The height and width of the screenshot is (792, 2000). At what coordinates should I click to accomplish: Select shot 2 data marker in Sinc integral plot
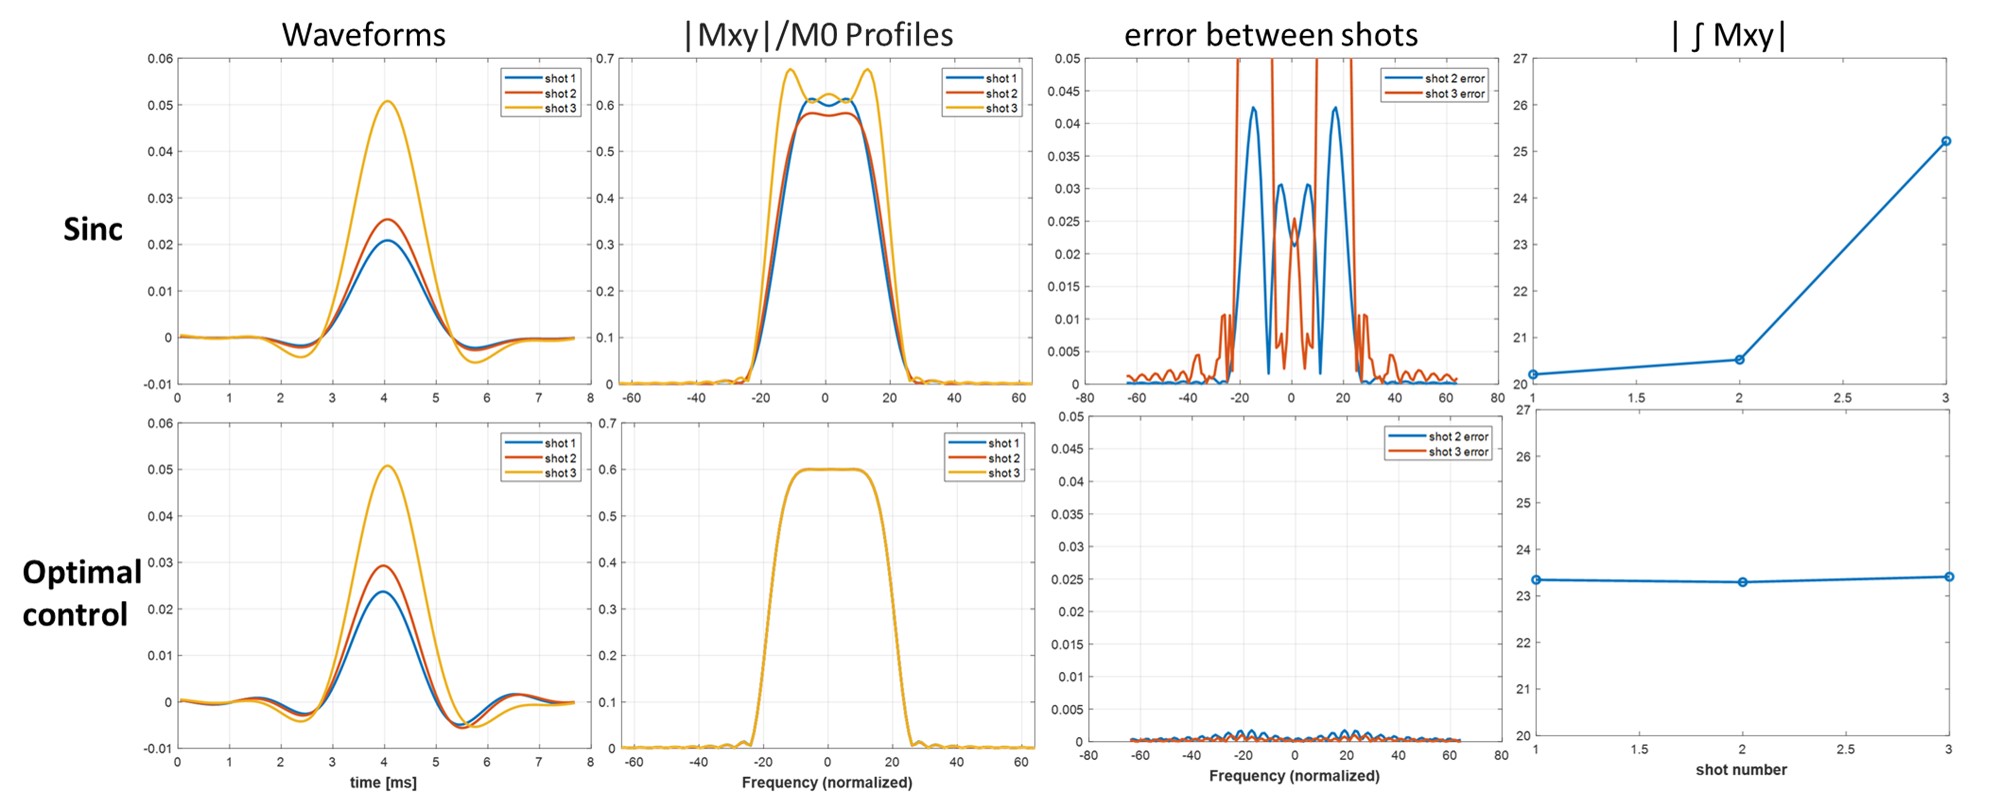(x=1739, y=359)
